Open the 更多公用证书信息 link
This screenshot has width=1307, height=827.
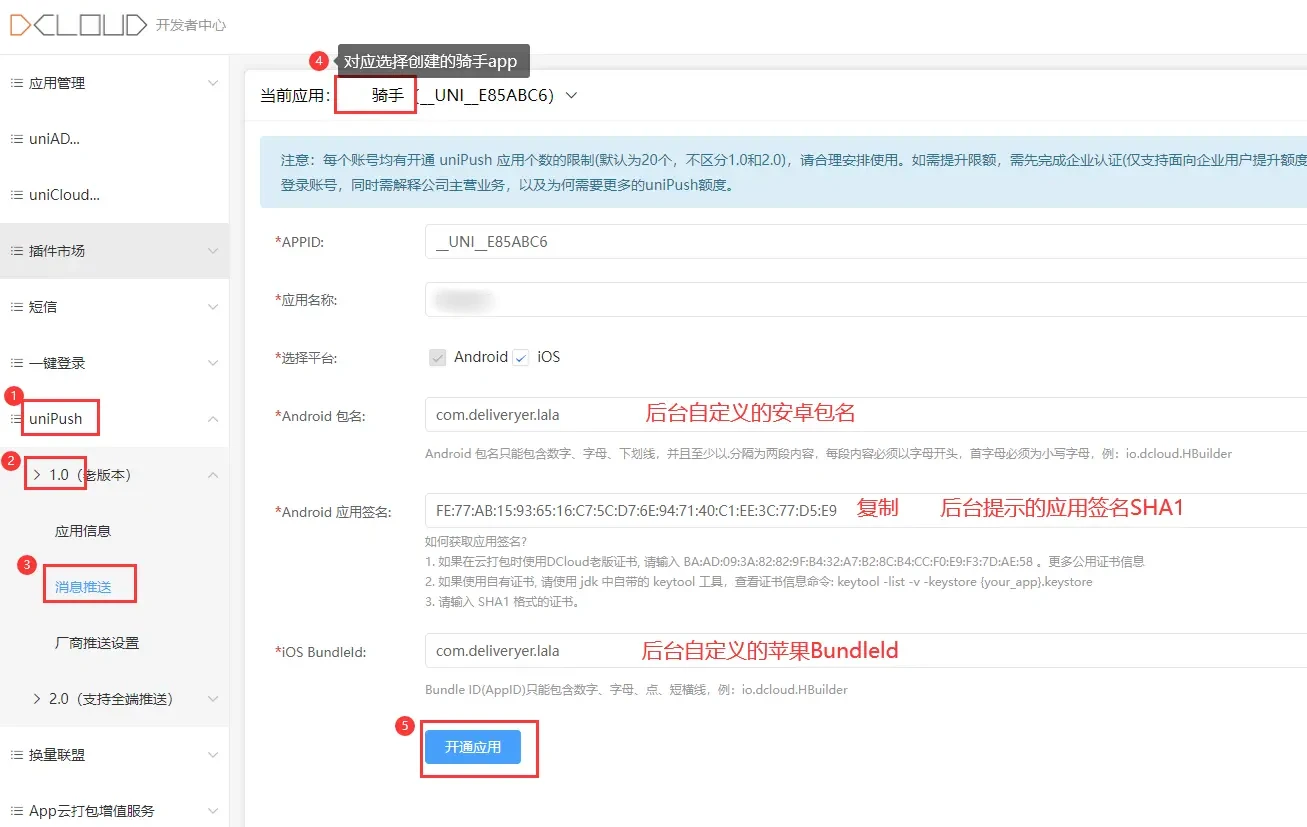pos(1096,562)
